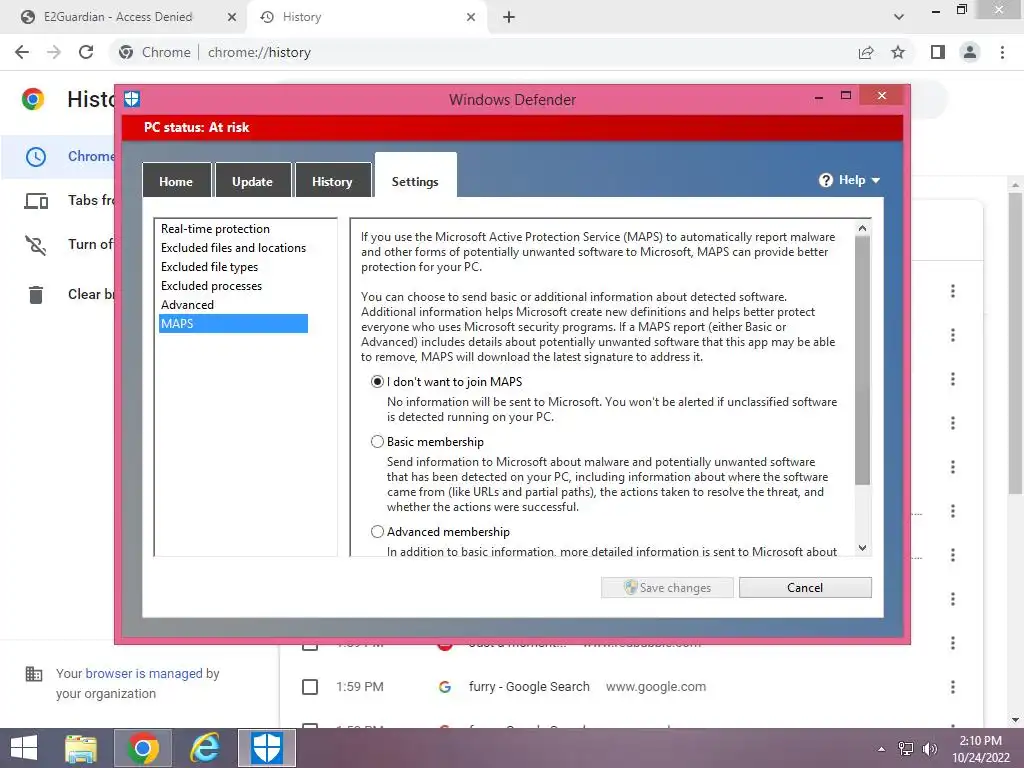Click the Help question mark icon
Image resolution: width=1024 pixels, height=768 pixels.
826,180
